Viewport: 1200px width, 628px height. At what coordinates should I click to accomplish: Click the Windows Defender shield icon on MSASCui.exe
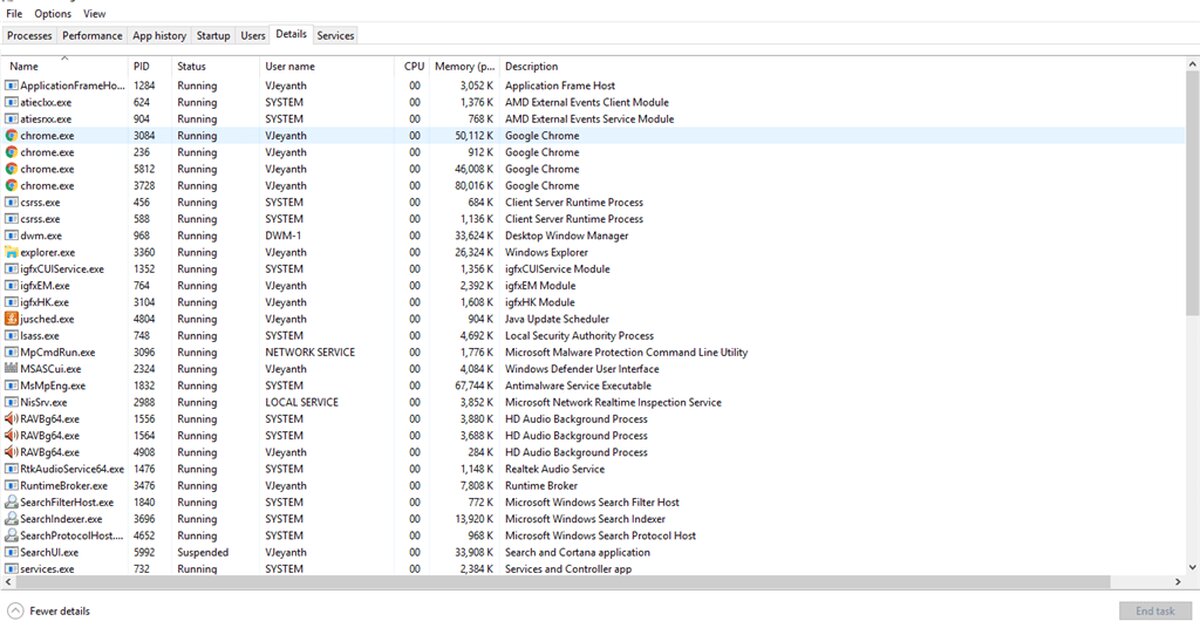pos(10,369)
